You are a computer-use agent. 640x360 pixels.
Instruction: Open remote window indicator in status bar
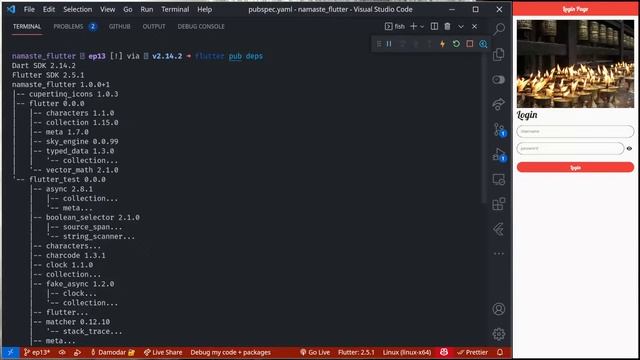pyautogui.click(x=10, y=352)
